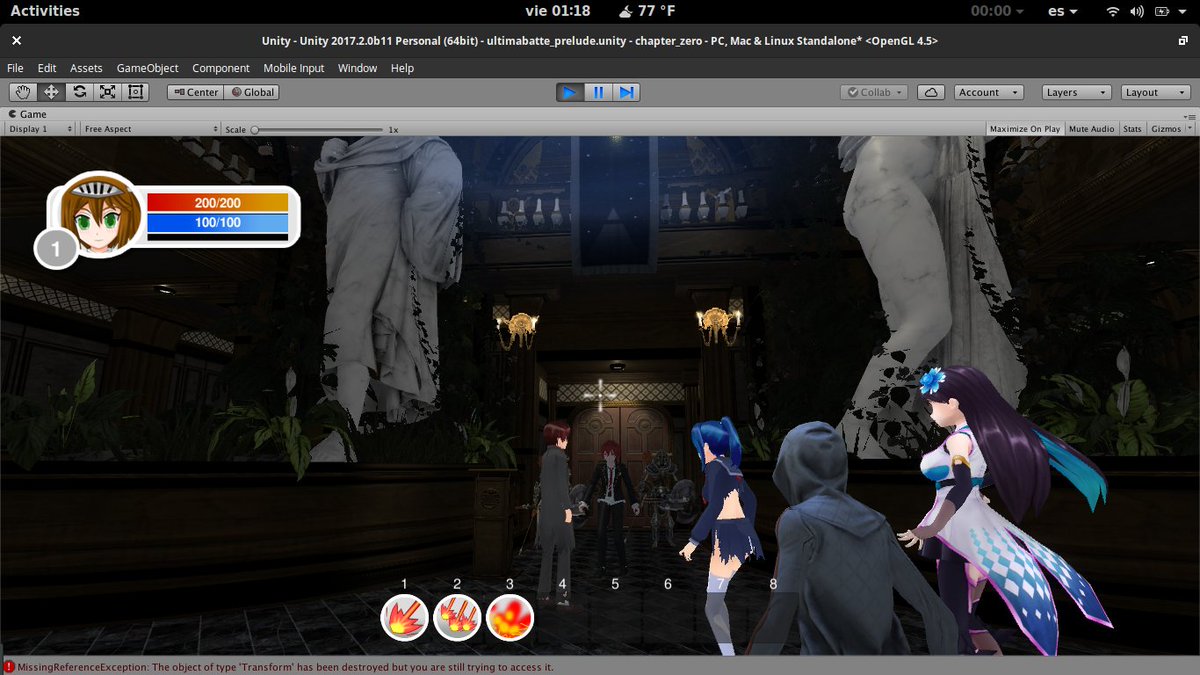
Task: Open the Window menu
Action: pos(357,68)
